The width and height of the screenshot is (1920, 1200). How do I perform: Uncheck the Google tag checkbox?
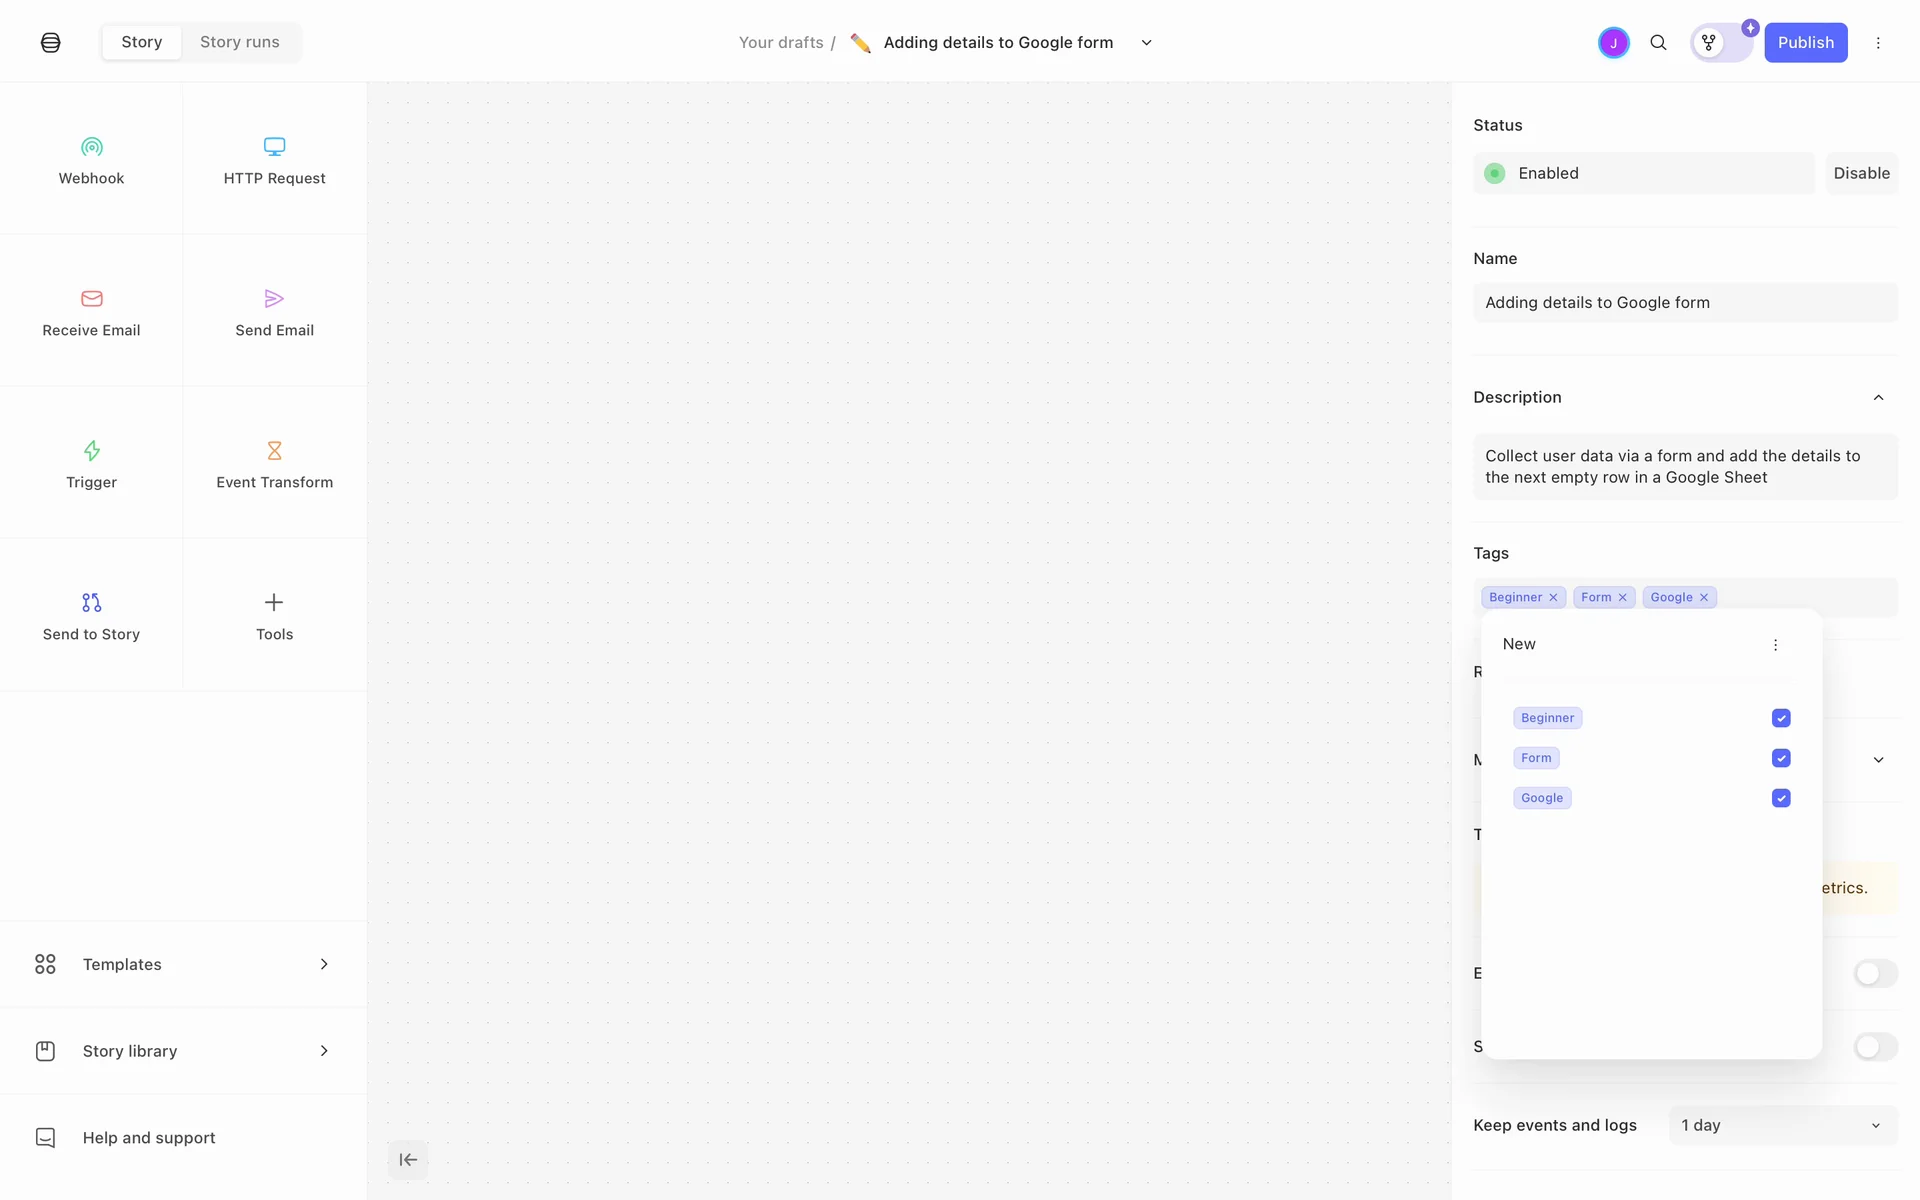click(1781, 798)
